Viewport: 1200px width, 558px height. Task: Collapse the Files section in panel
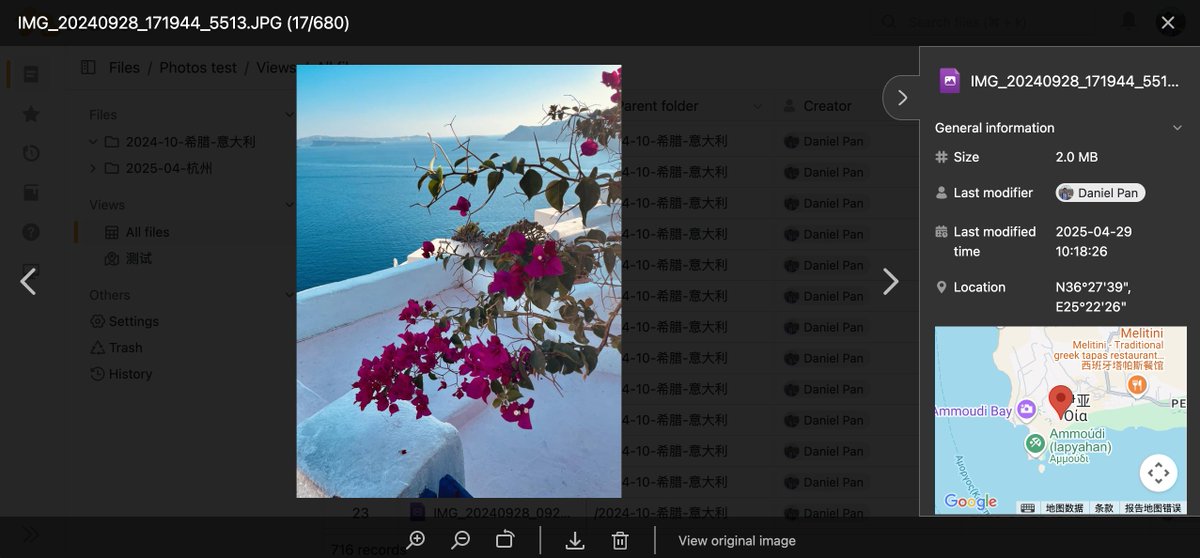[290, 115]
